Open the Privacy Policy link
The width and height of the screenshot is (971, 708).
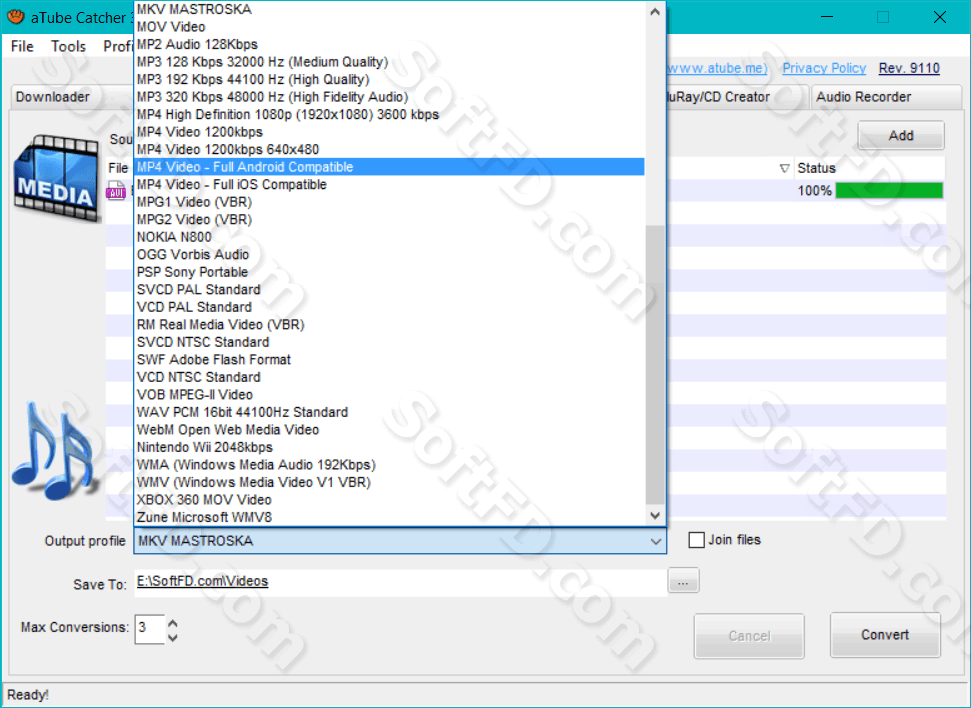pos(824,68)
